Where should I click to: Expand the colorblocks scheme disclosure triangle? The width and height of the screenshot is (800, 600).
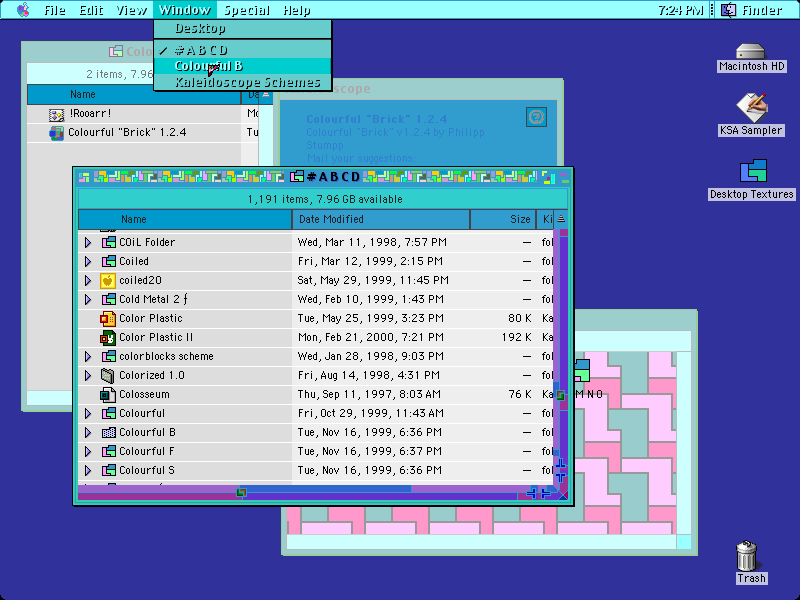88,357
